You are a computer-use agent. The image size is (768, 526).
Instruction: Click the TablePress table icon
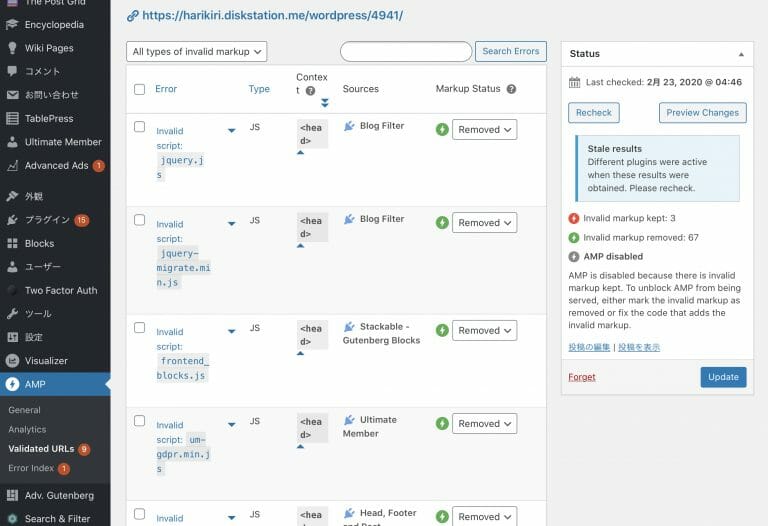12,118
